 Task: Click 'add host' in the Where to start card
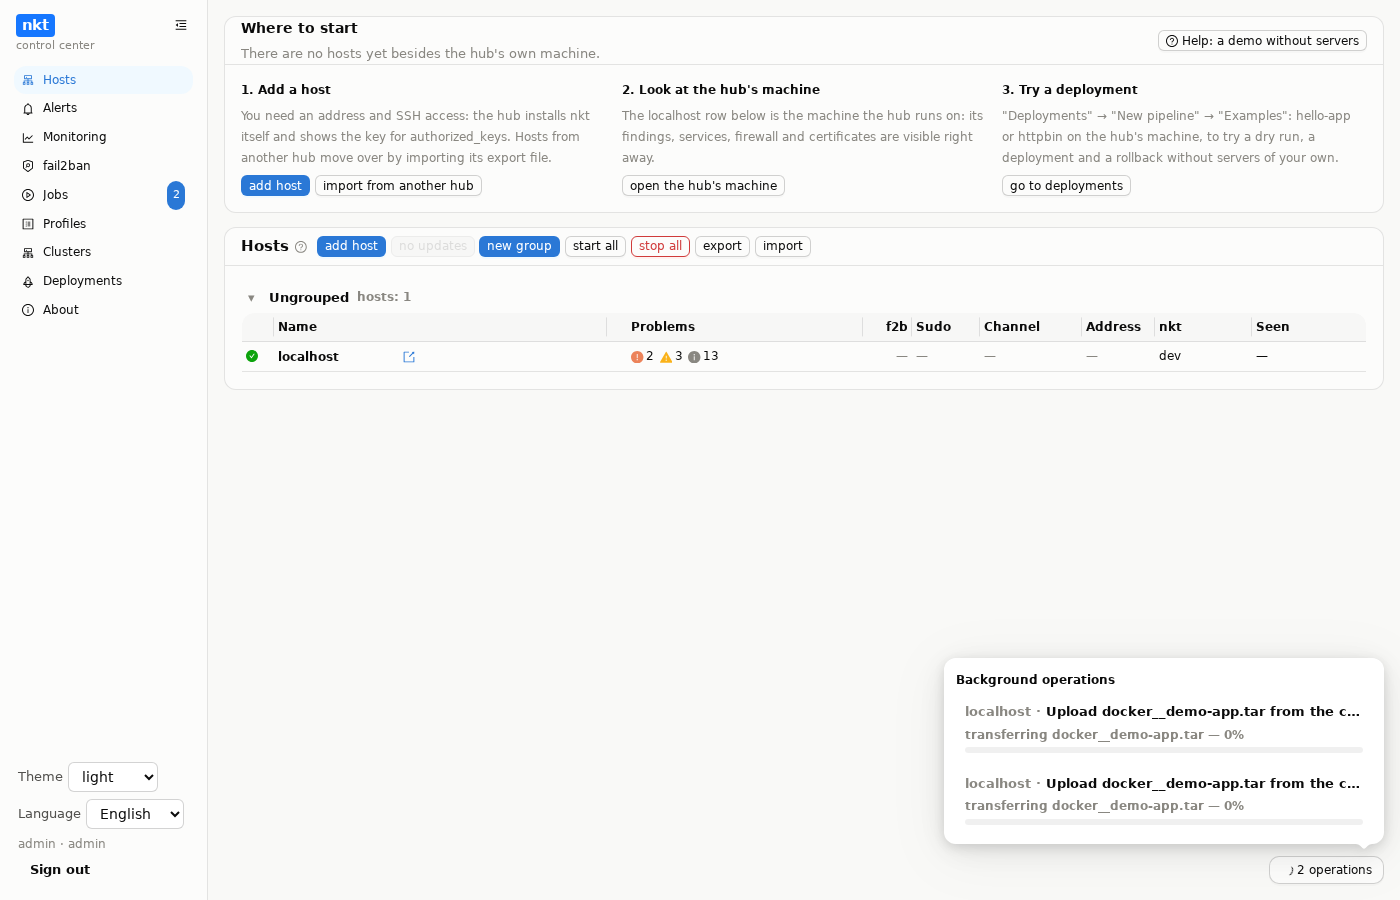click(x=275, y=186)
